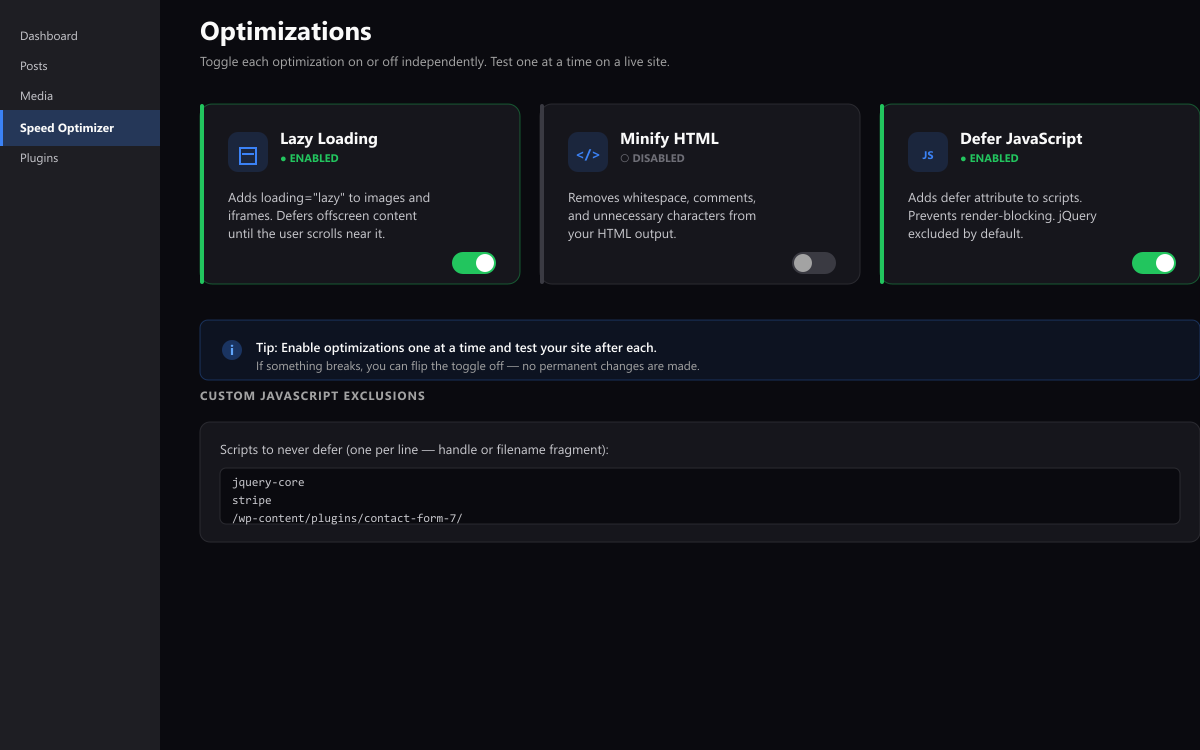Click the Lazy Loading description text
The image size is (1200, 750).
coord(329,216)
